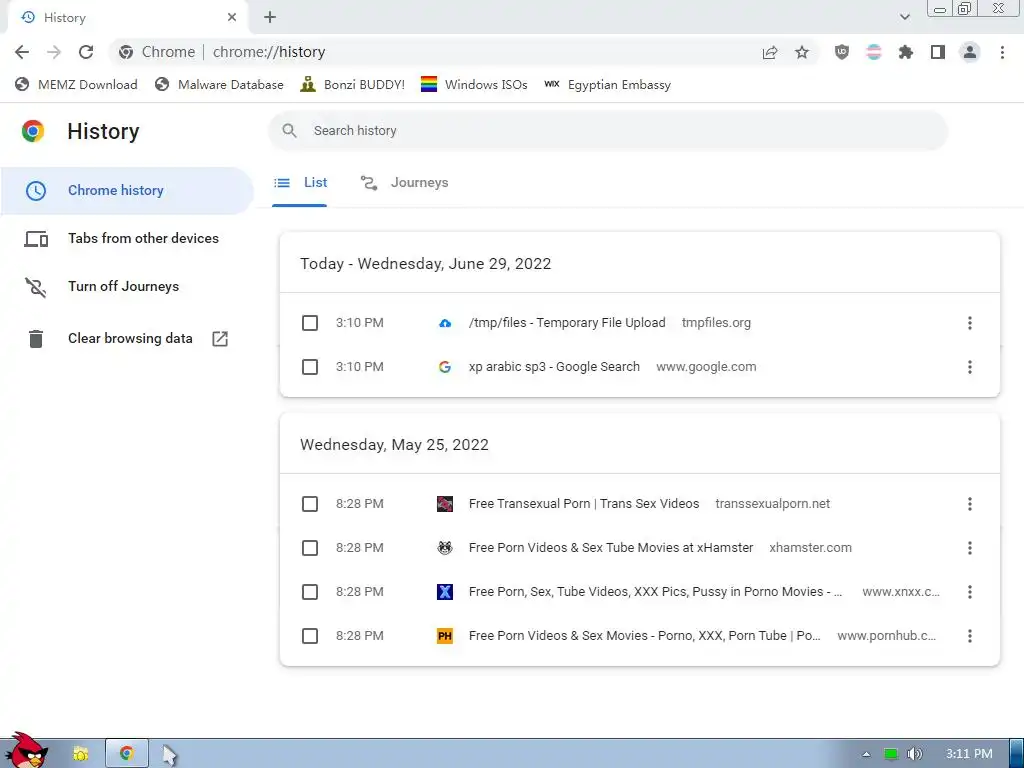
Task: Open /tmp/files - Temporary File Upload link
Action: pos(567,323)
